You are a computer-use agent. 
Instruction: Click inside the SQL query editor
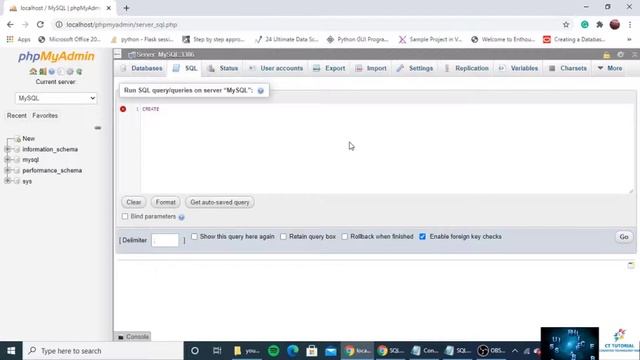click(386, 148)
